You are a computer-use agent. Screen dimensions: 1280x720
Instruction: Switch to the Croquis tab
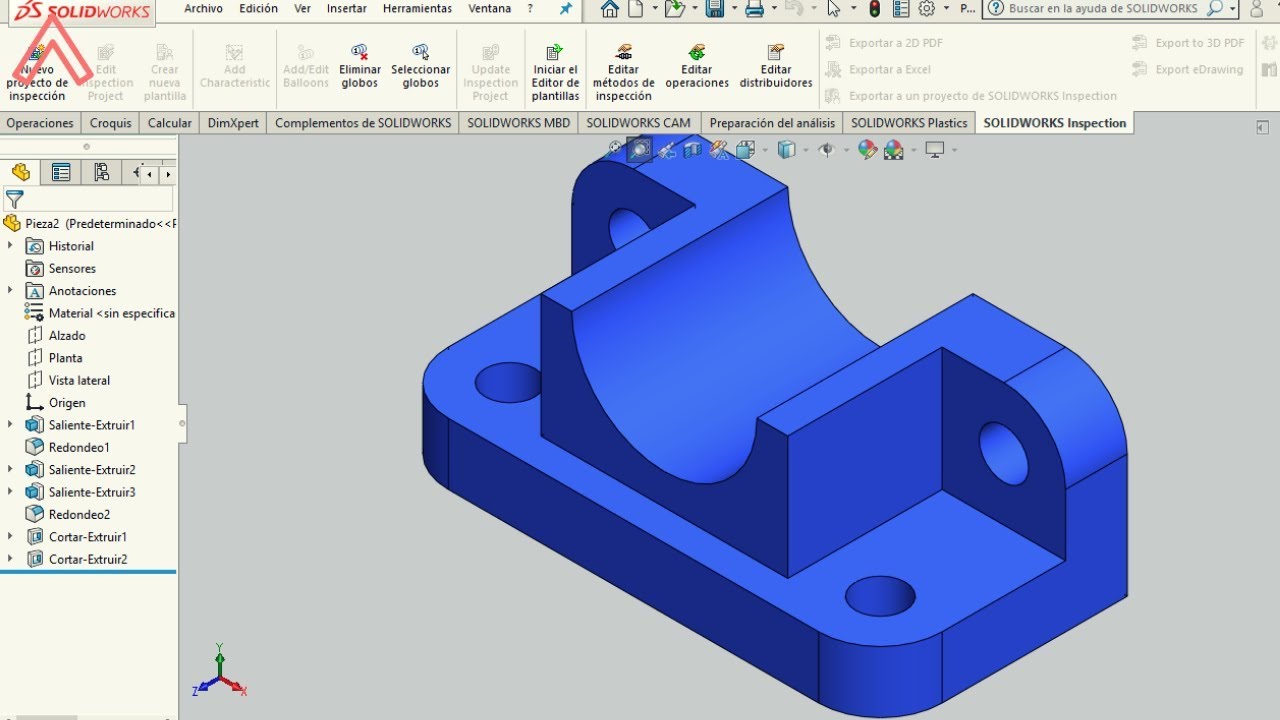coord(110,123)
